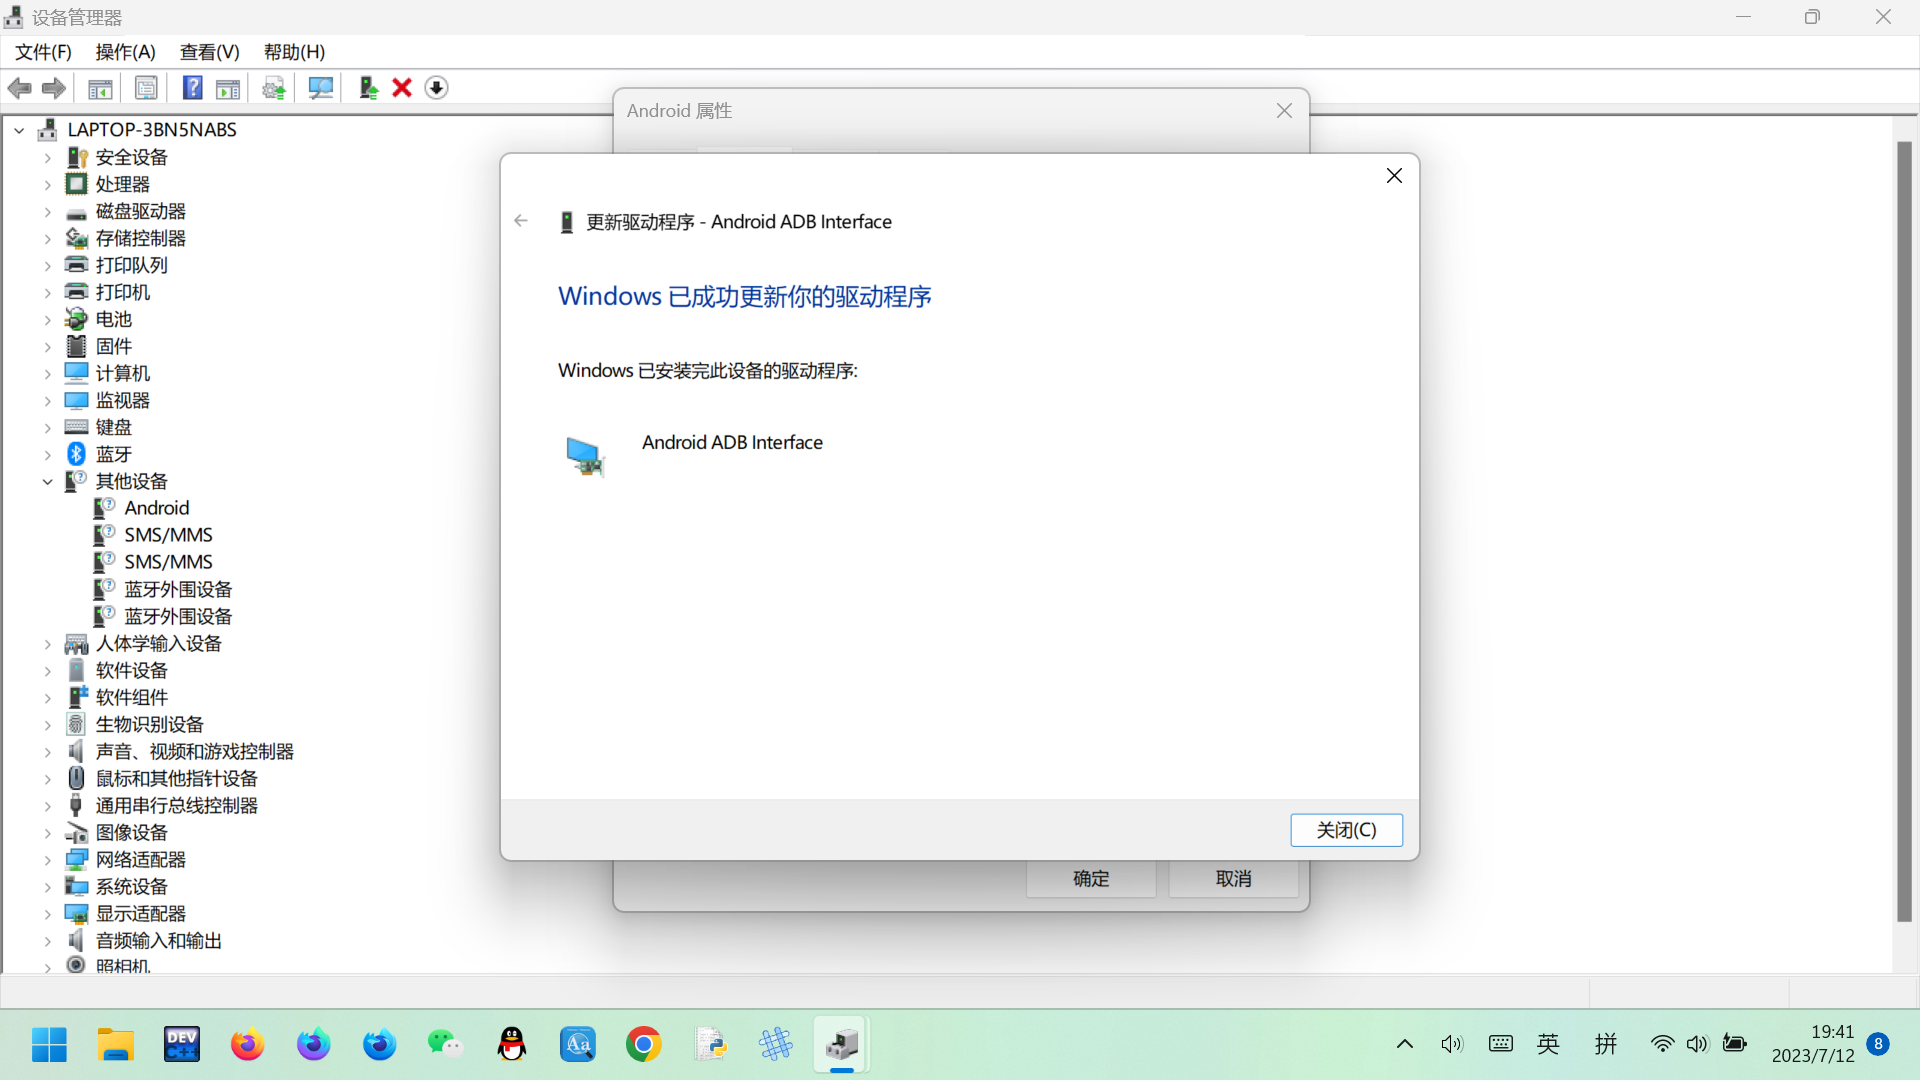
Task: Click Scan for hardware changes monitor icon
Action: (320, 88)
